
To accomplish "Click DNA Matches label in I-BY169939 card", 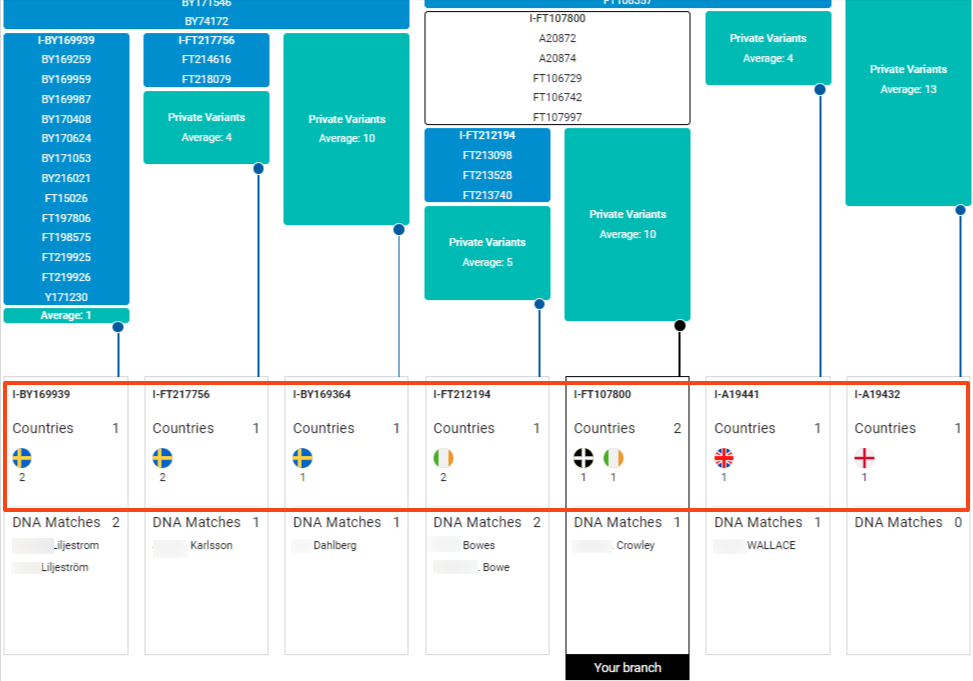I will click(56, 522).
